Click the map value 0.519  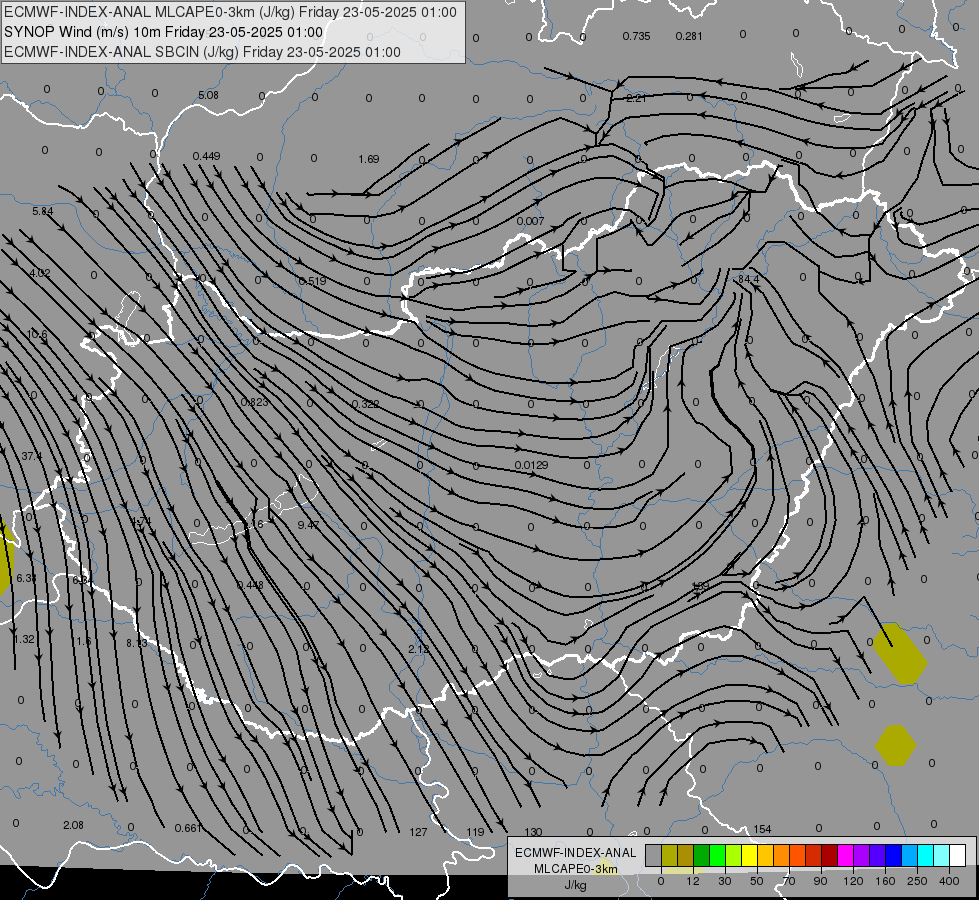(x=312, y=281)
